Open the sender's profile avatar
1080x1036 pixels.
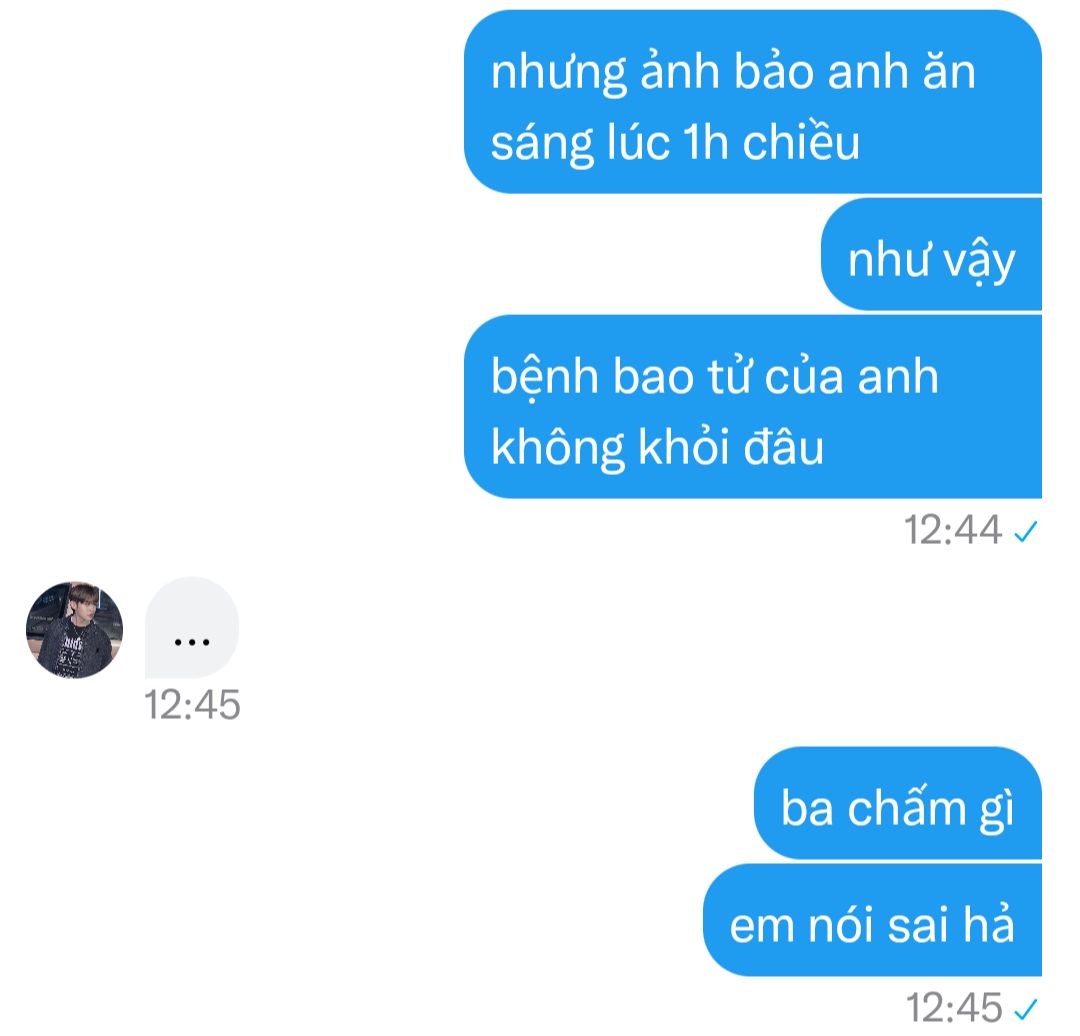pyautogui.click(x=74, y=630)
